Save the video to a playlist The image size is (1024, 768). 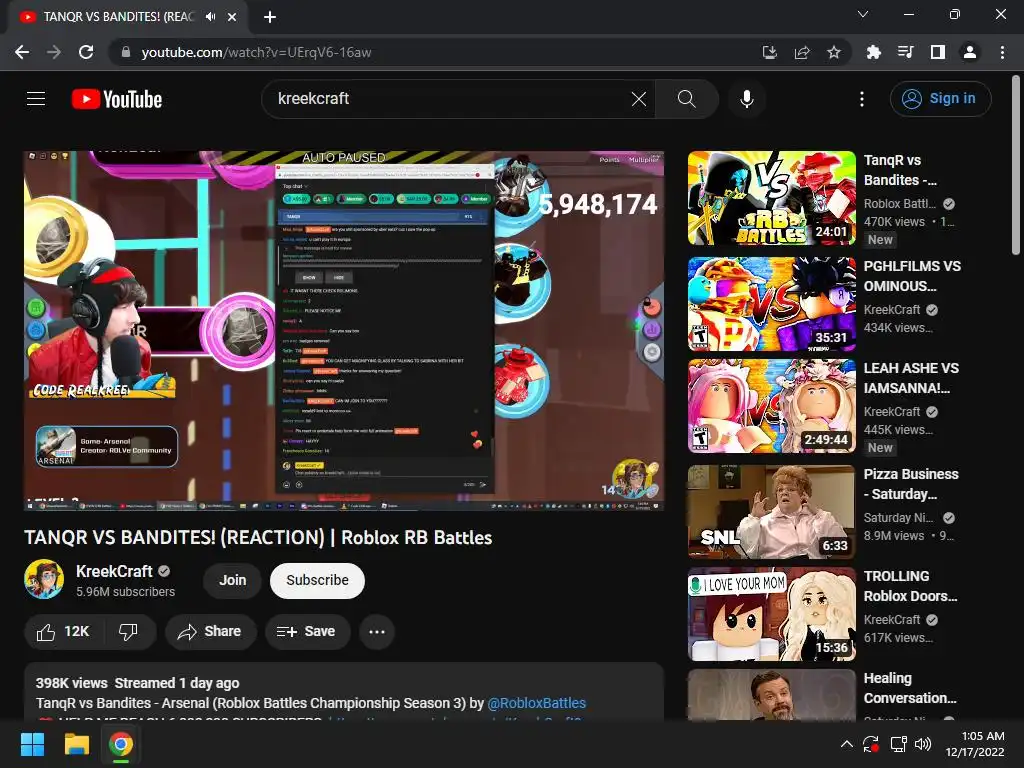click(x=307, y=632)
